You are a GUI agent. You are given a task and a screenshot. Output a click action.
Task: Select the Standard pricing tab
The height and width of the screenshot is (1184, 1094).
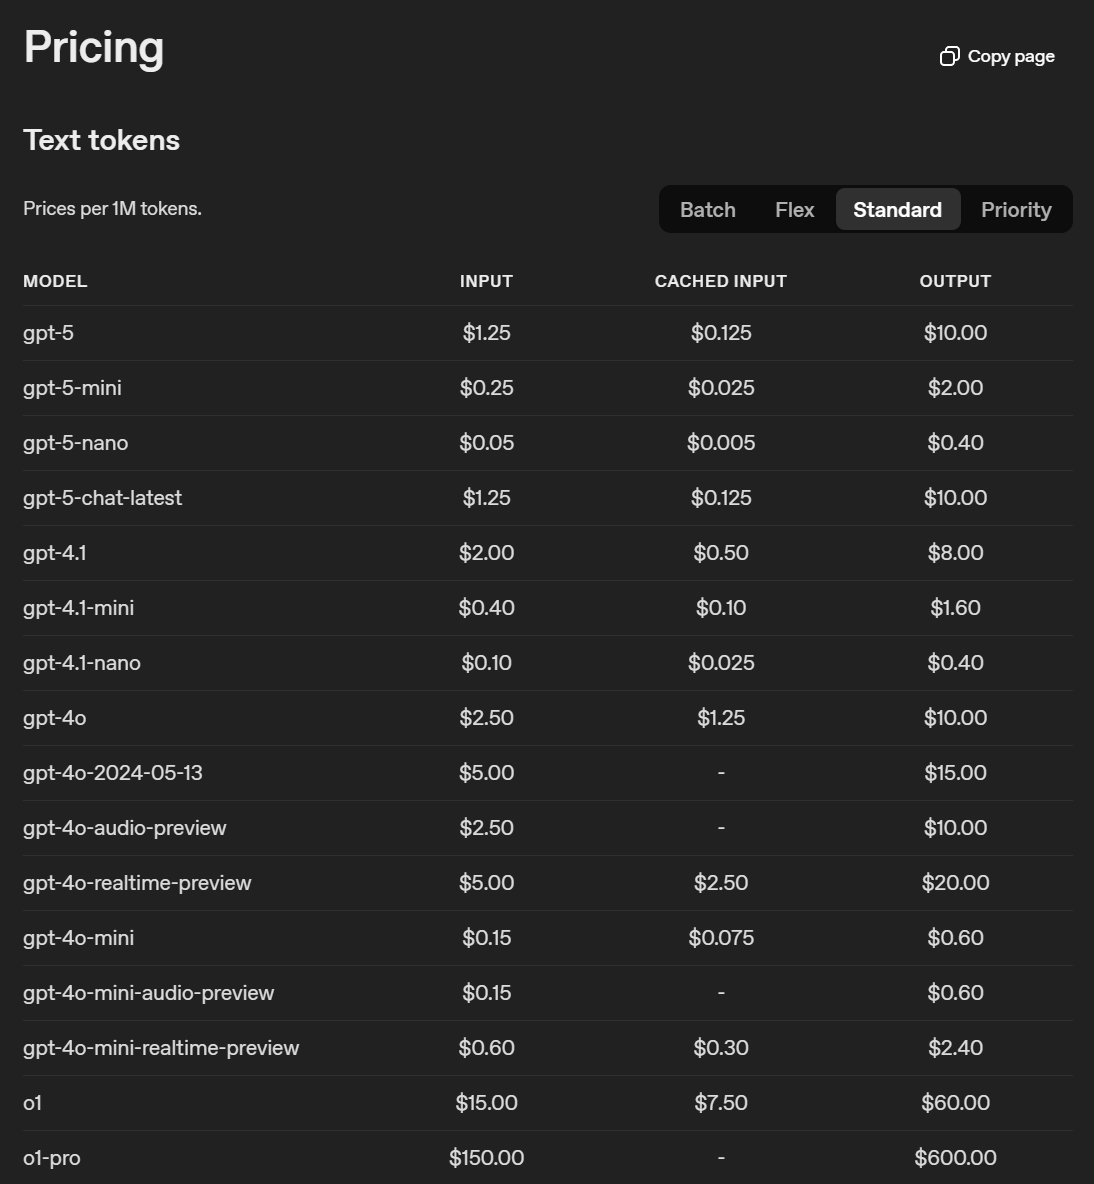(x=898, y=210)
